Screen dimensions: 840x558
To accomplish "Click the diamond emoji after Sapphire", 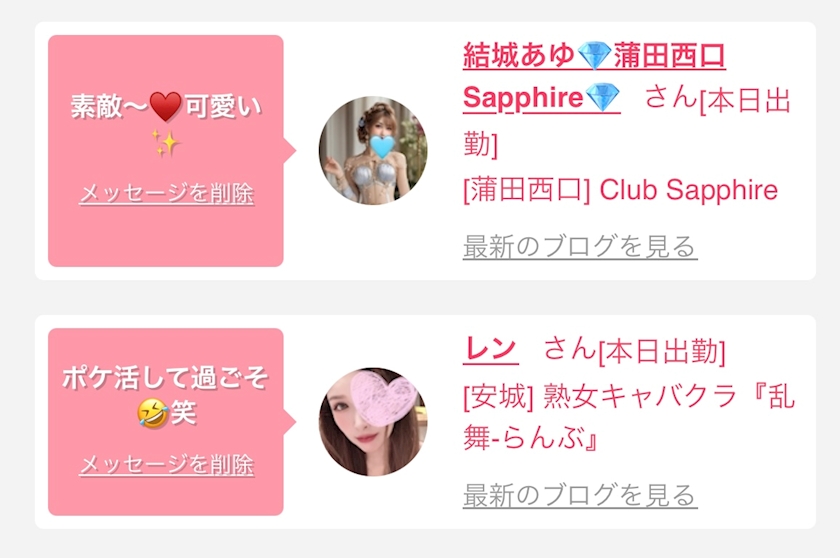I will tap(603, 97).
